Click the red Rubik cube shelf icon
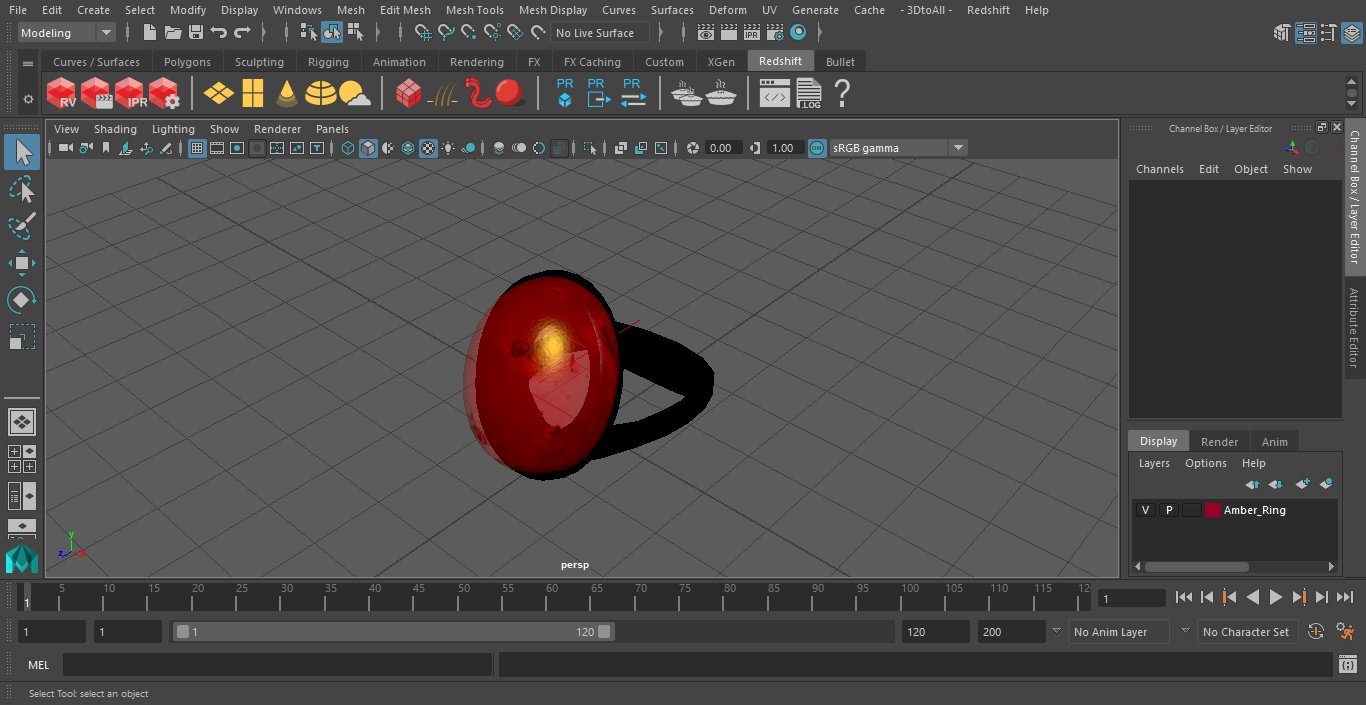Screen dimensions: 1366x705 (x=409, y=93)
